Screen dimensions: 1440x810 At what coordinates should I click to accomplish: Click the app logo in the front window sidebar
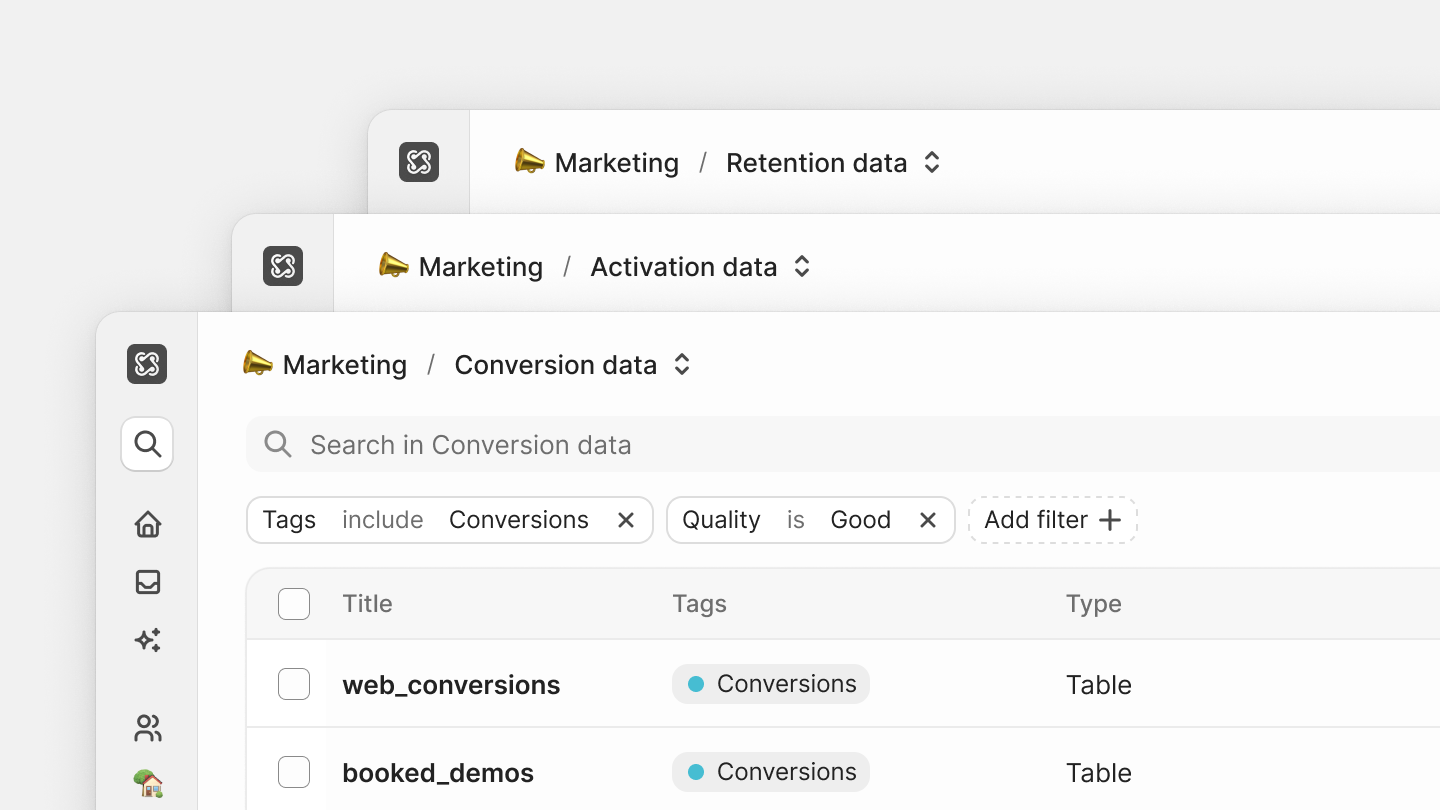(x=147, y=364)
